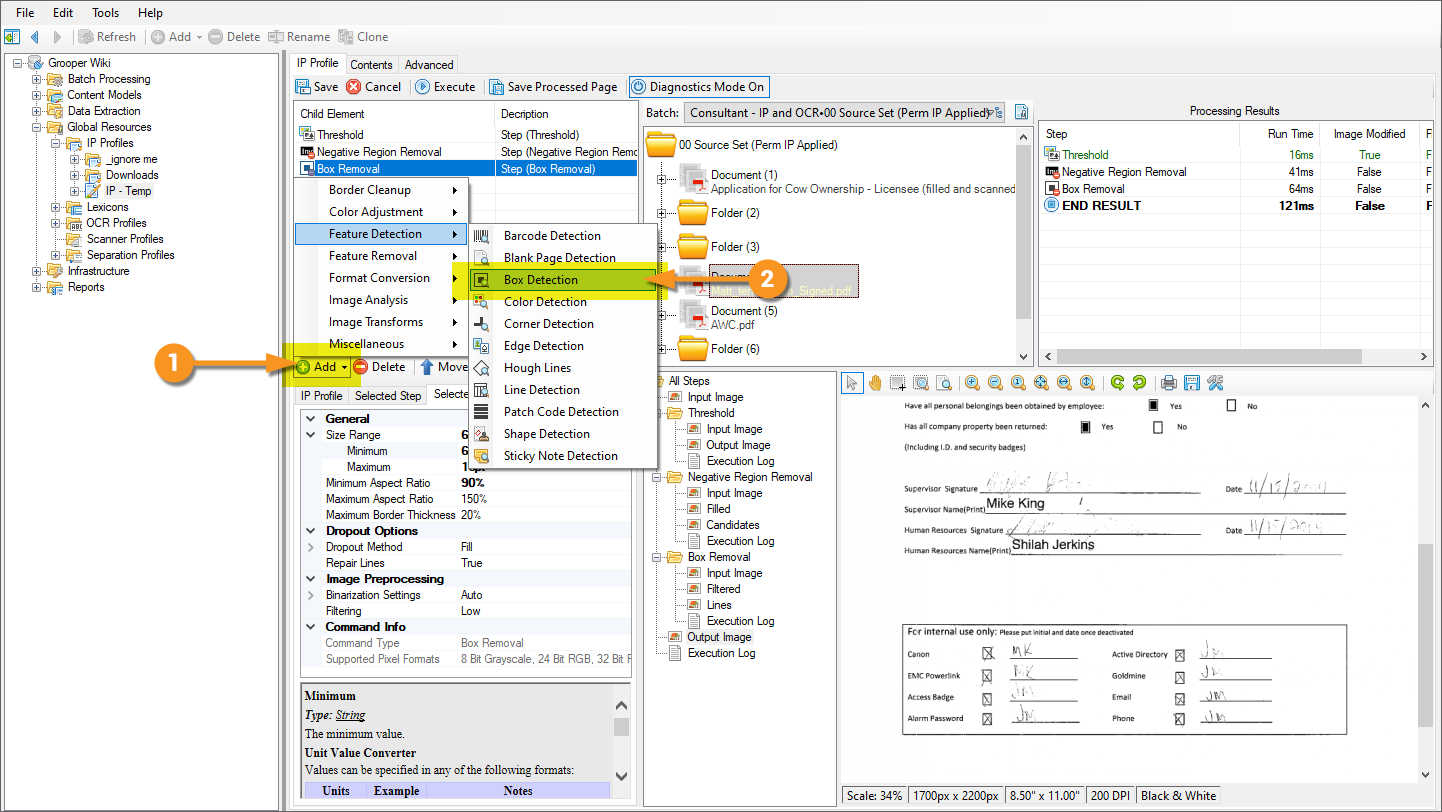The image size is (1442, 812).
Task: Toggle Diagnostics Mode On button
Action: pos(698,87)
